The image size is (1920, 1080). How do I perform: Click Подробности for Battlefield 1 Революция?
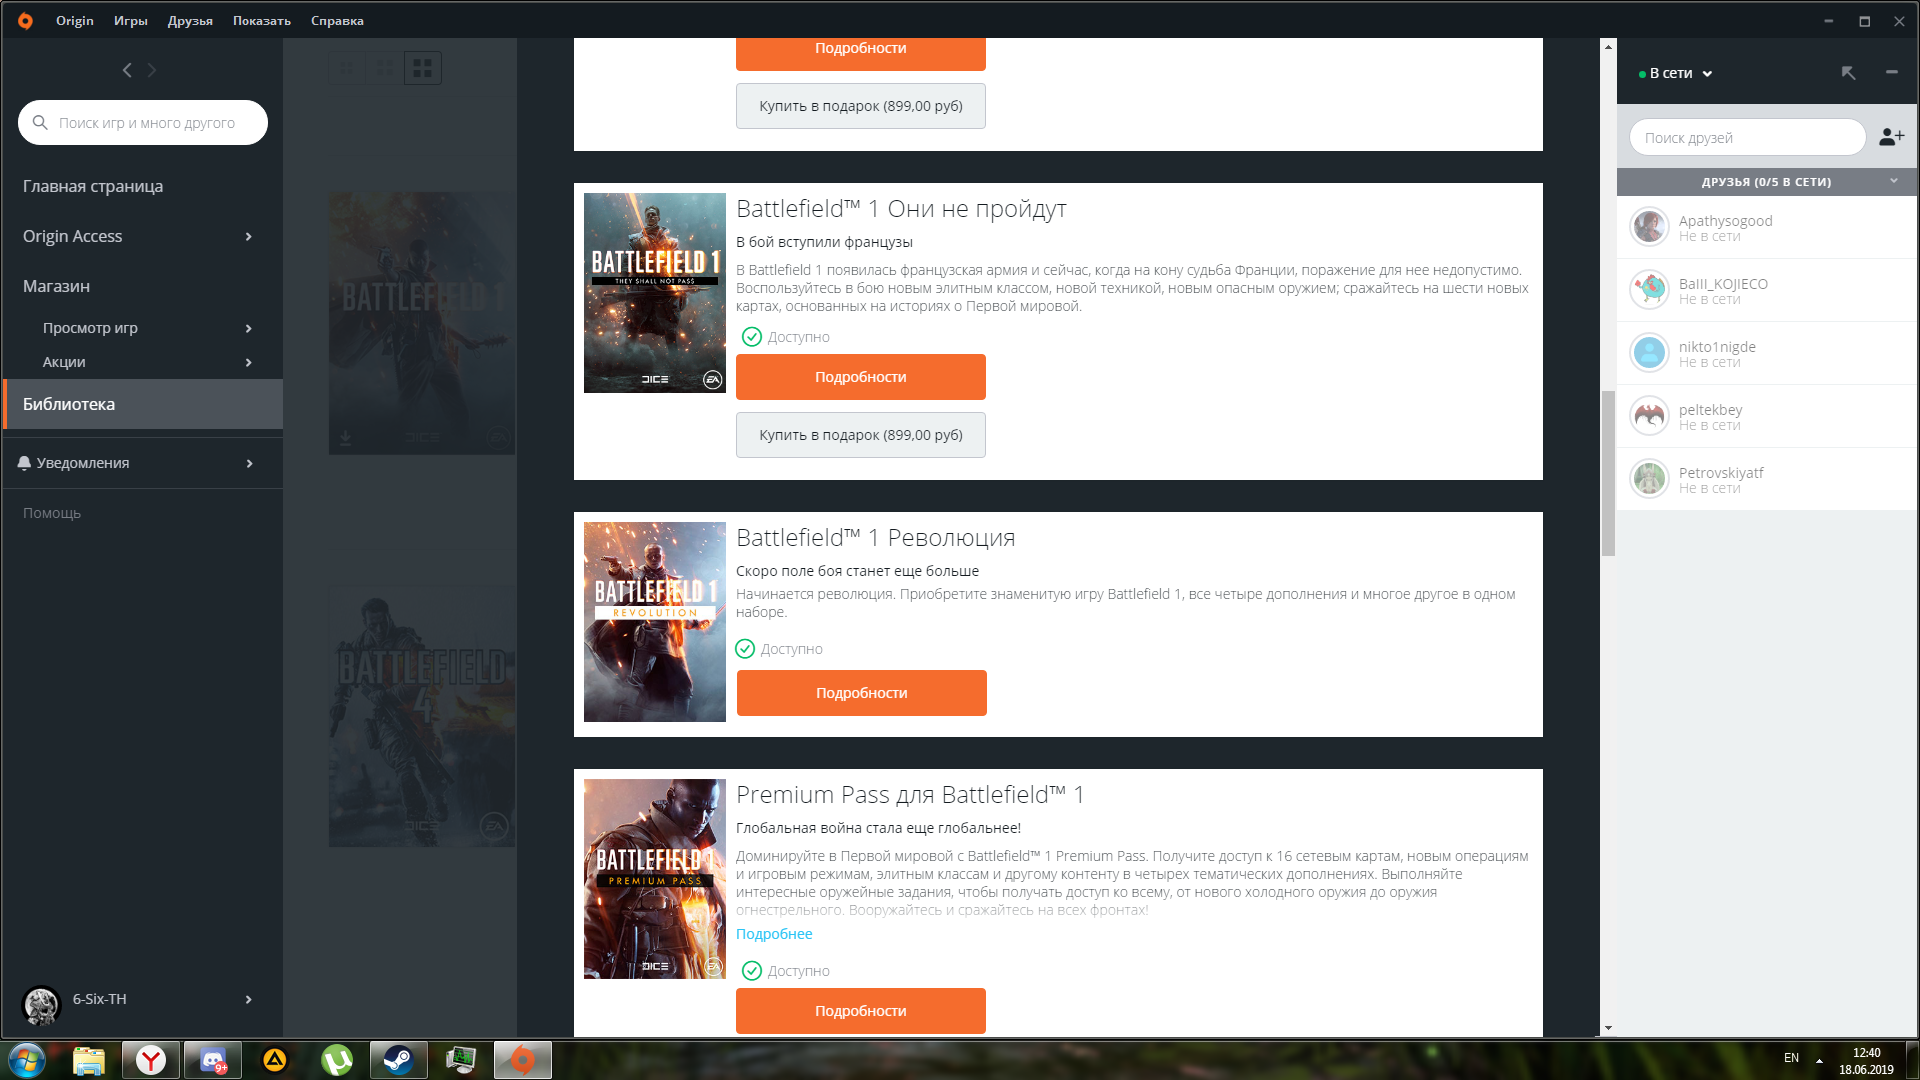(862, 693)
